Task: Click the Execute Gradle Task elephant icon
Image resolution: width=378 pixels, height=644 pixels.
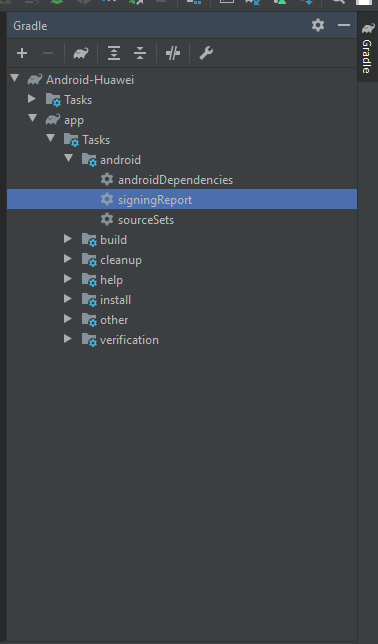Action: coord(81,53)
